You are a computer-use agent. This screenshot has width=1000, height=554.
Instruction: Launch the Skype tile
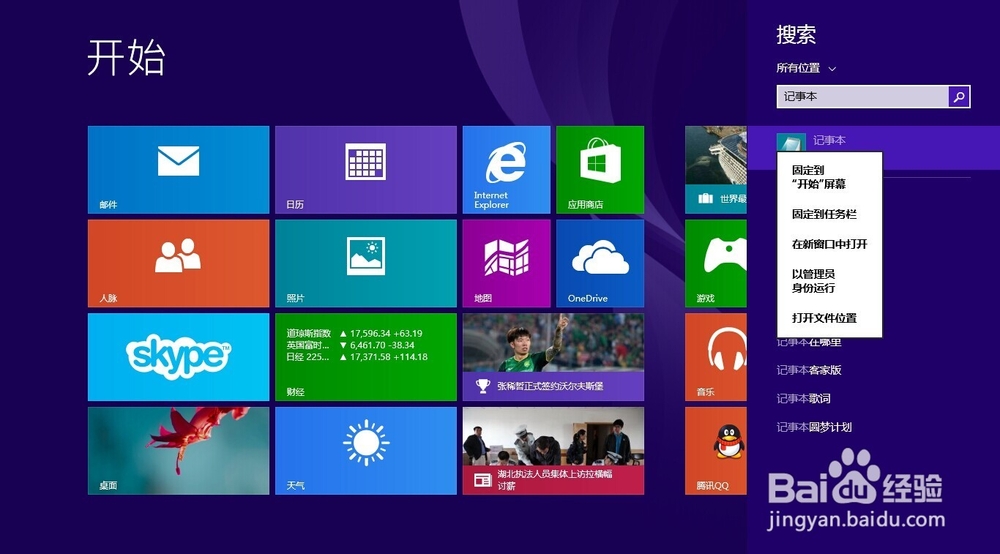[x=179, y=357]
